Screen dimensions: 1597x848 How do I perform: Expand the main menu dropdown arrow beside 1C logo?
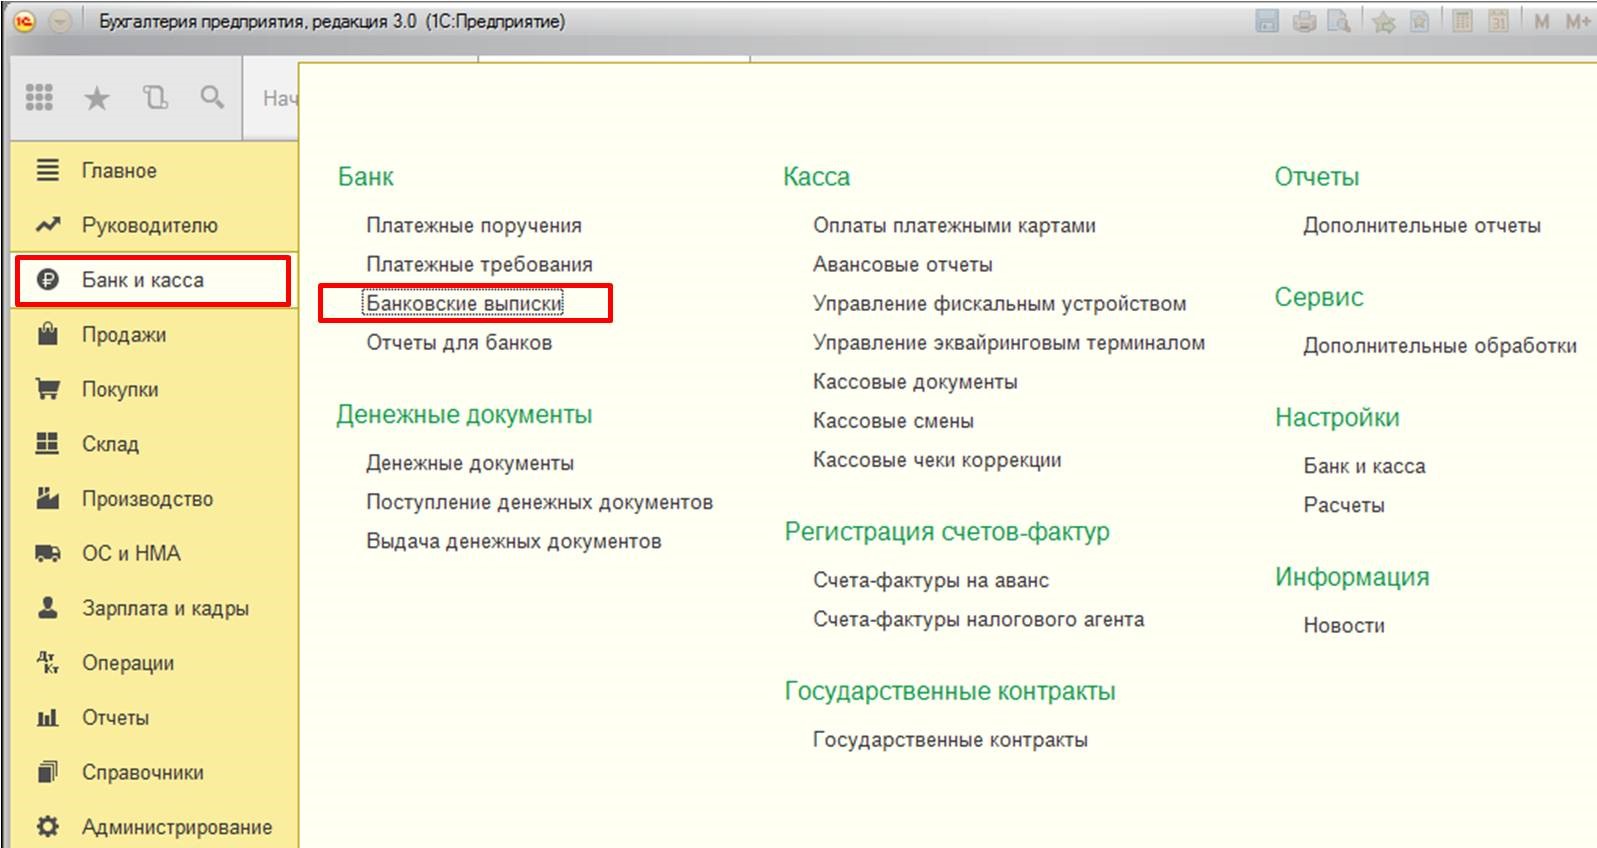pyautogui.click(x=61, y=21)
